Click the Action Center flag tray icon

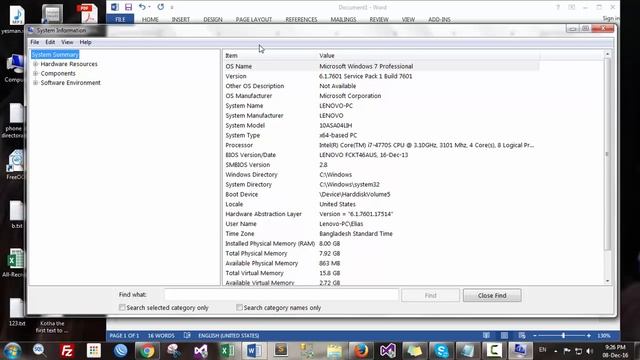pos(567,351)
